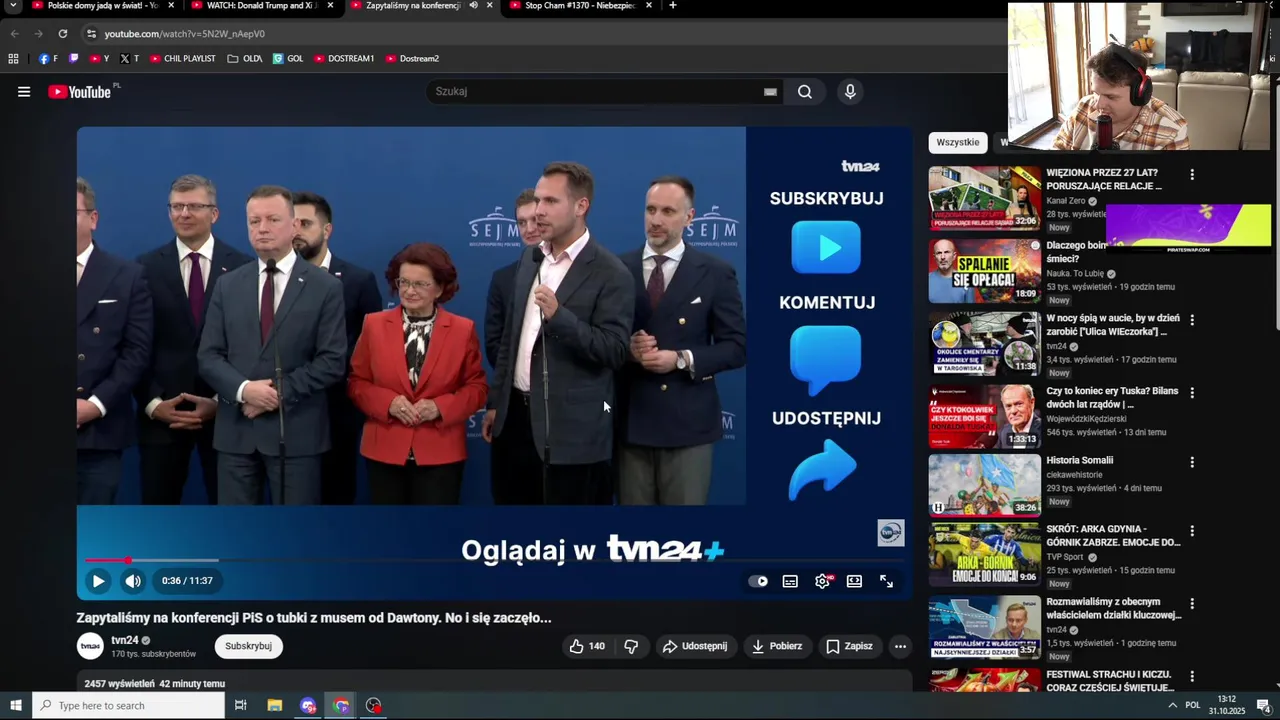Screen dimensions: 1280x720
Task: Open options for Czy to koniec ery Tuska video
Action: pyautogui.click(x=1192, y=393)
